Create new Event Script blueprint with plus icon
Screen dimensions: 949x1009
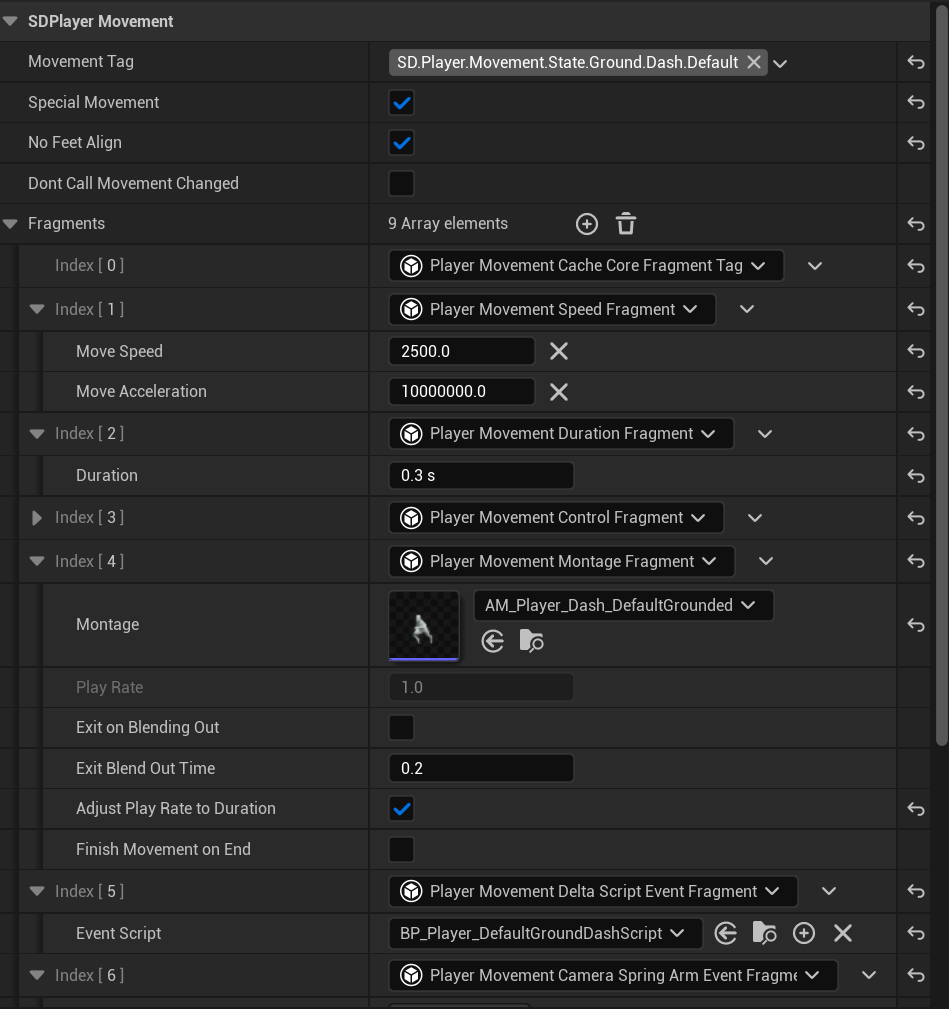pyautogui.click(x=804, y=933)
